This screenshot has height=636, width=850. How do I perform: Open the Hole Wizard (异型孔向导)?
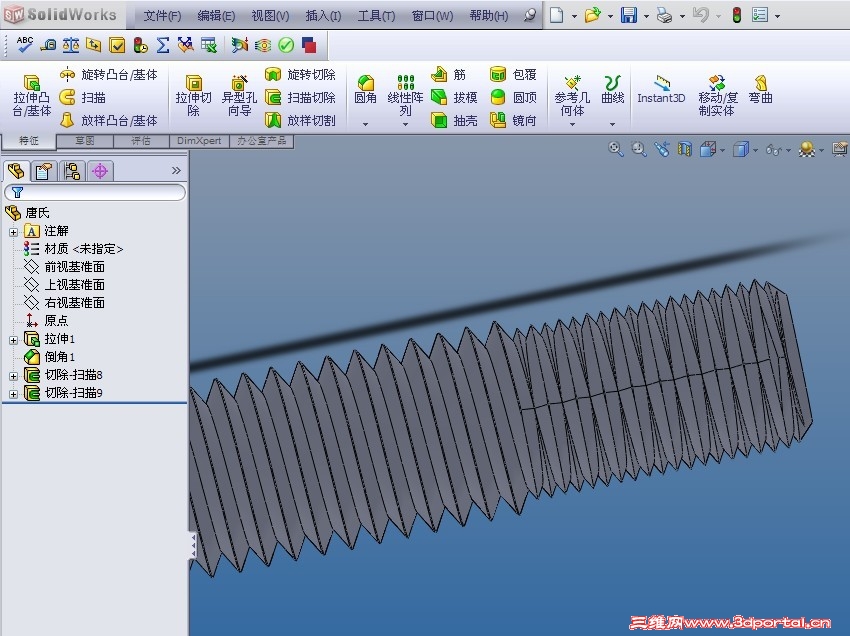coord(239,96)
